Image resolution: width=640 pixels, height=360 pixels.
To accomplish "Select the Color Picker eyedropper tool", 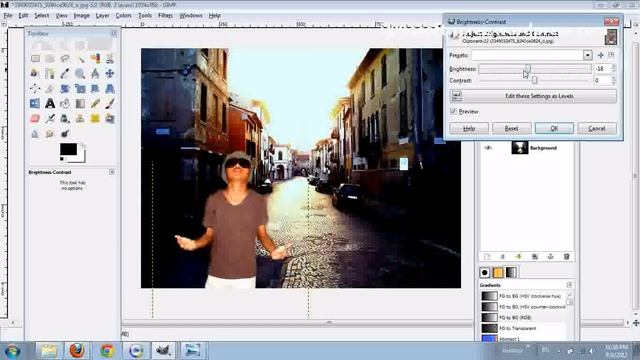I will (x=65, y=73).
